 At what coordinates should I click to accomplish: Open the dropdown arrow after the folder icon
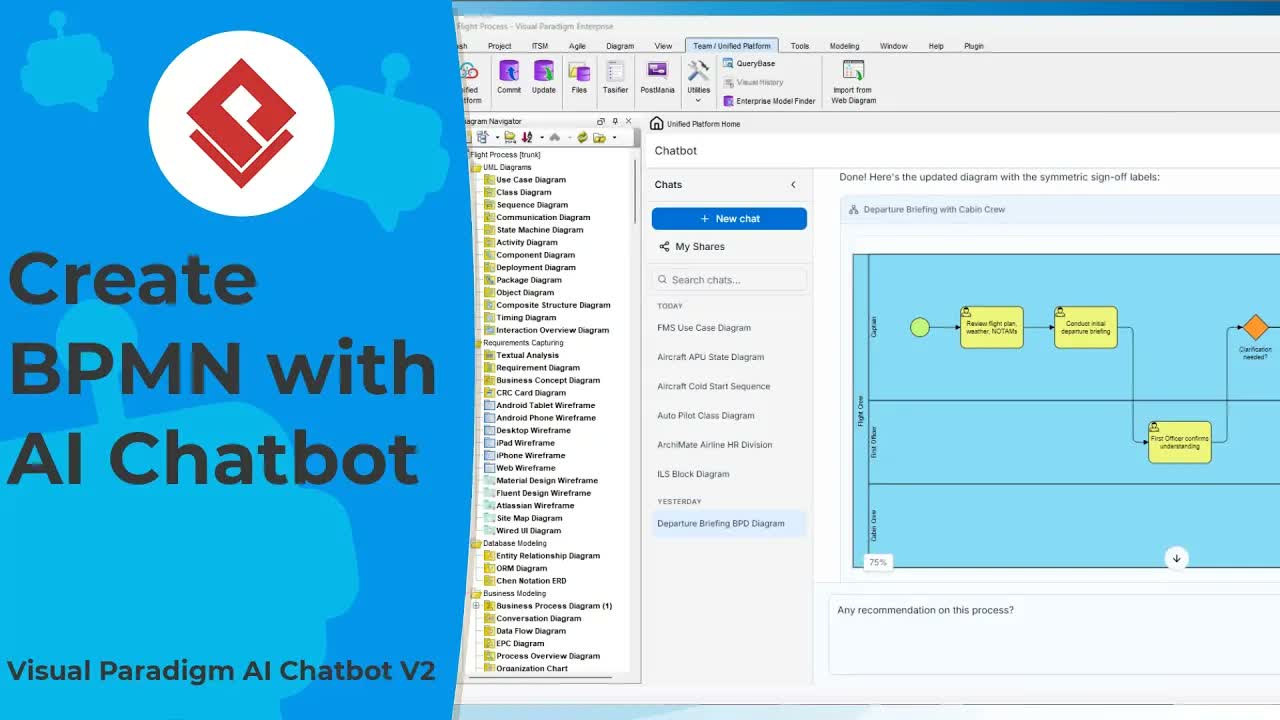point(614,138)
